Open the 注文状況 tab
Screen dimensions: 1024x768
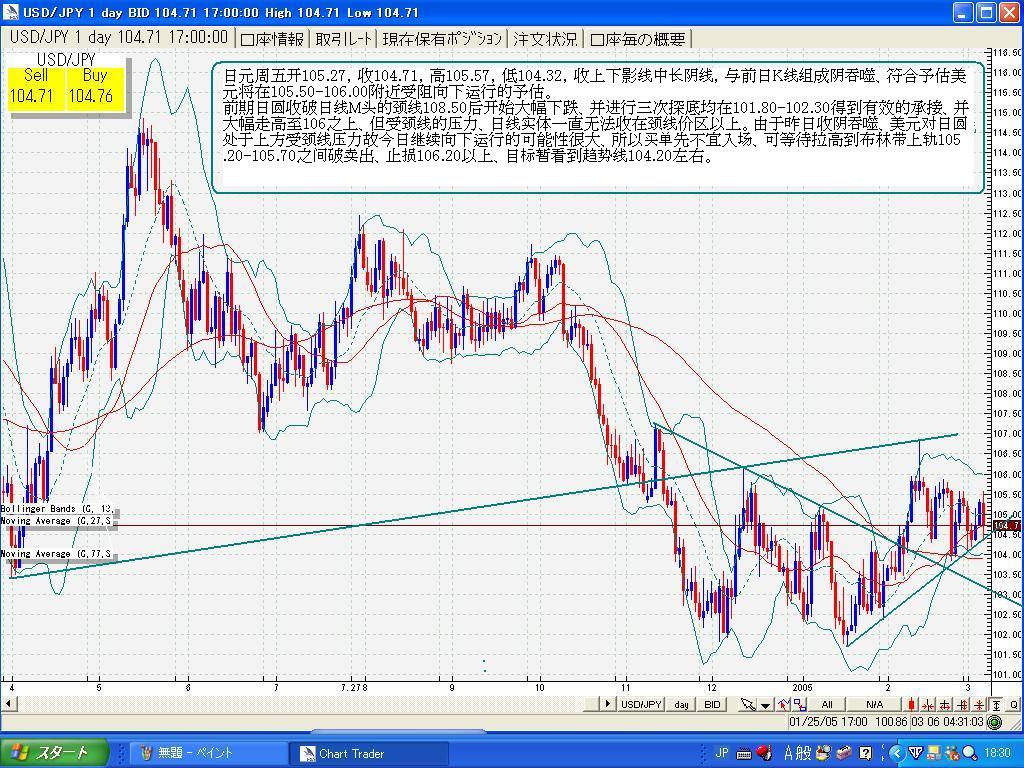[x=545, y=39]
